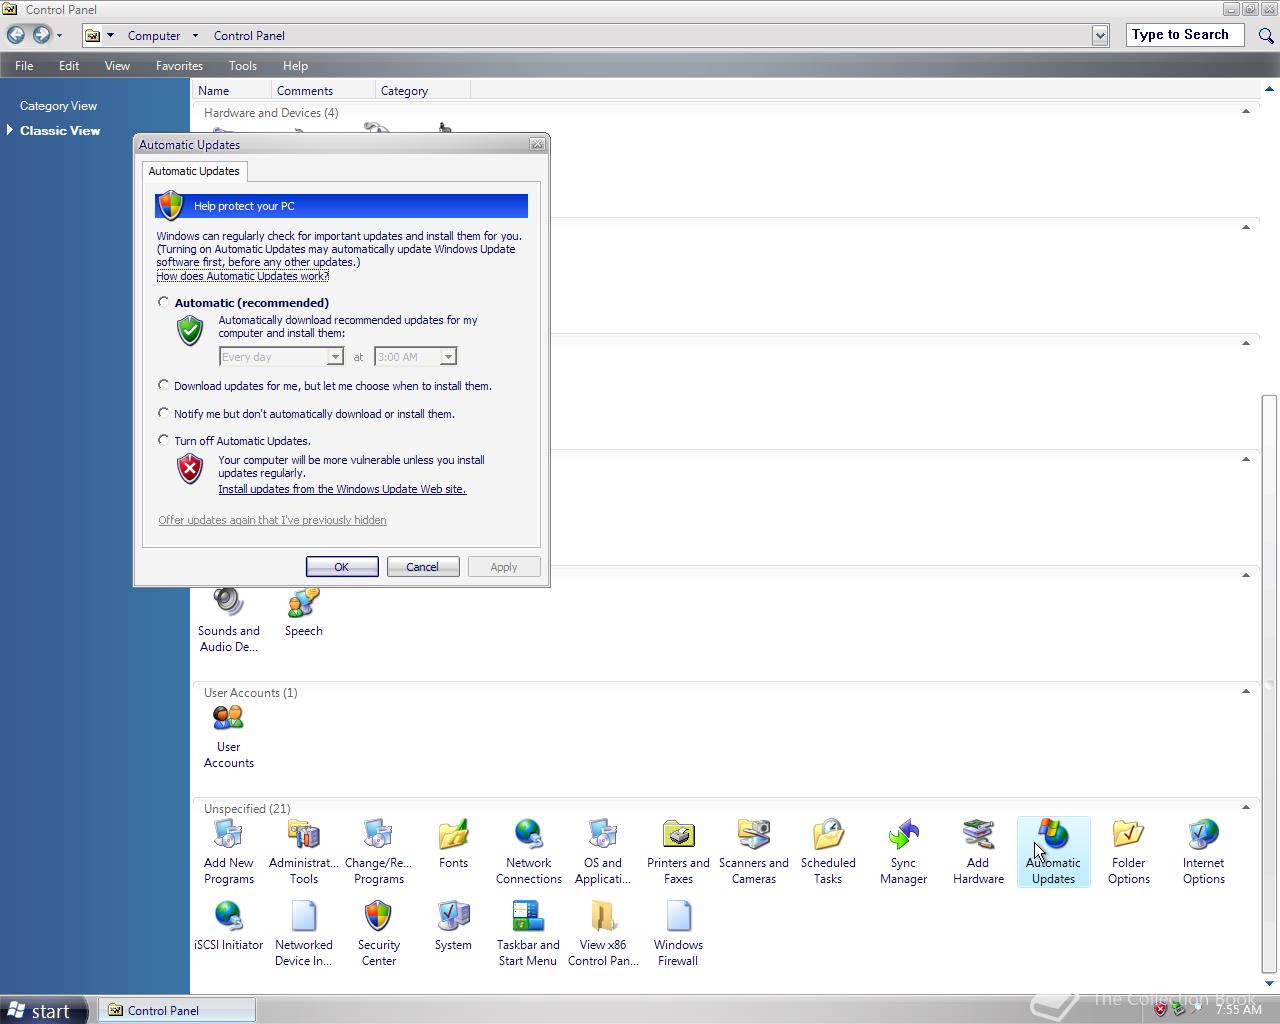Open the Speech icon

tap(303, 612)
